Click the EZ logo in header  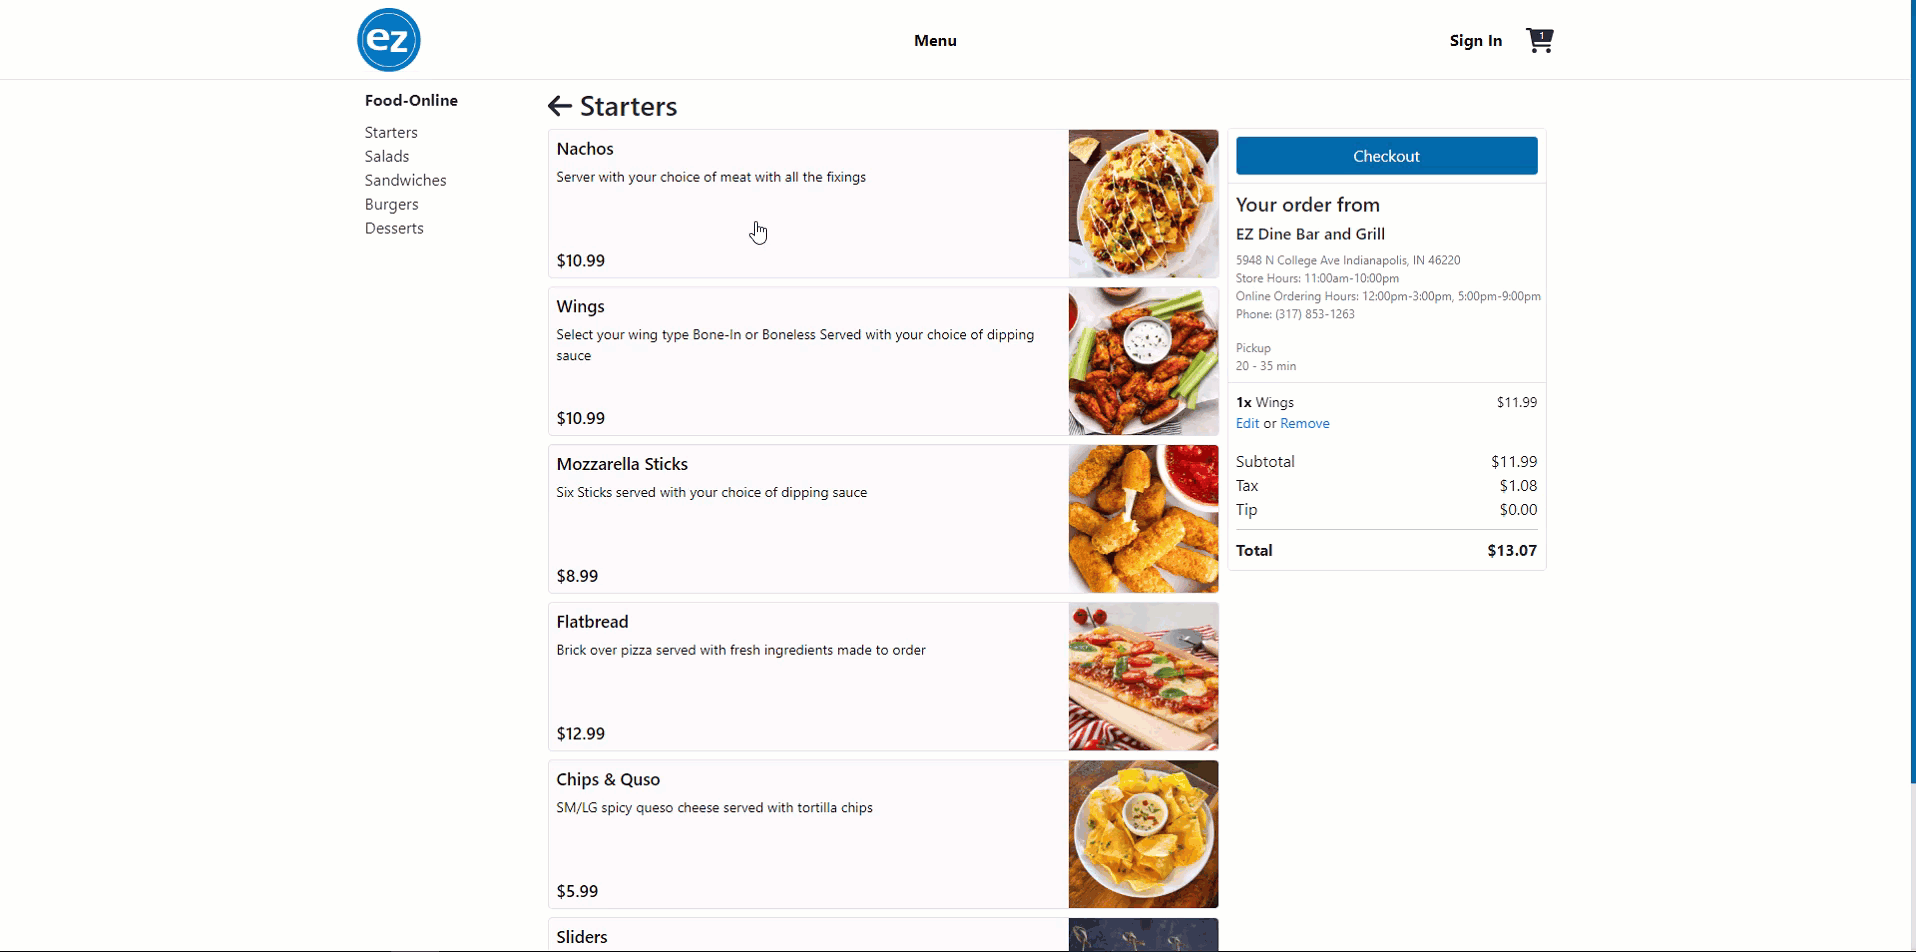pos(389,40)
